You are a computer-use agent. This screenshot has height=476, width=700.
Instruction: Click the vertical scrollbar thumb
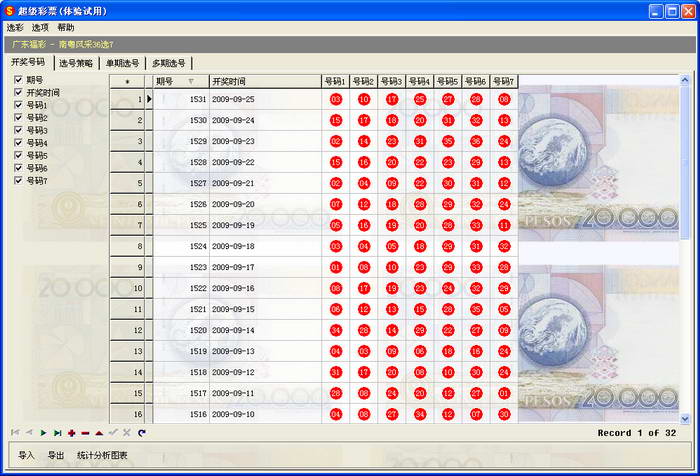click(685, 162)
